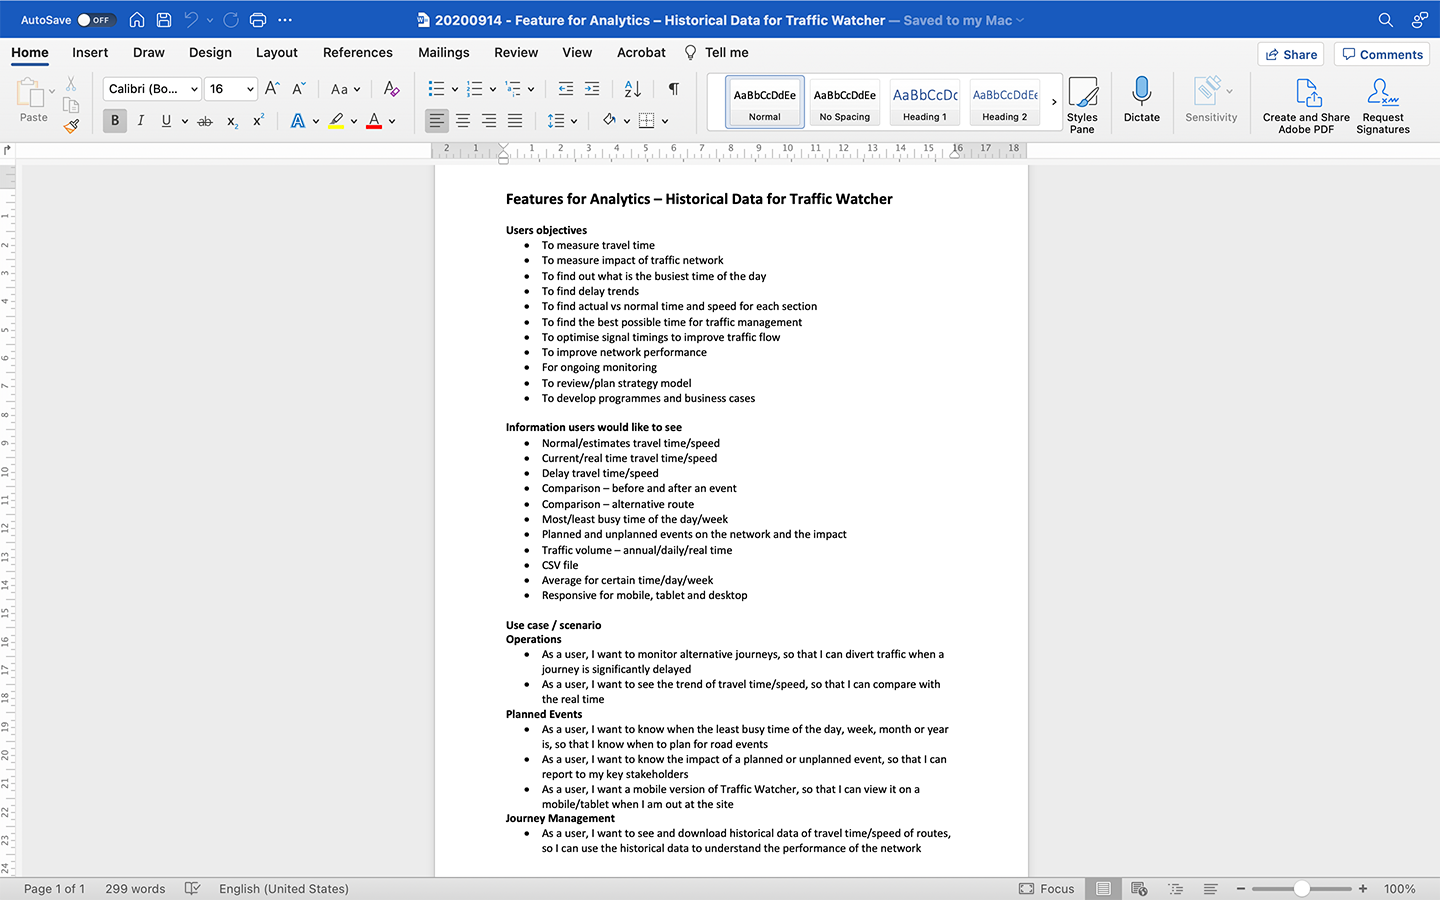
Task: Expand bullet list options arrow
Action: point(455,89)
